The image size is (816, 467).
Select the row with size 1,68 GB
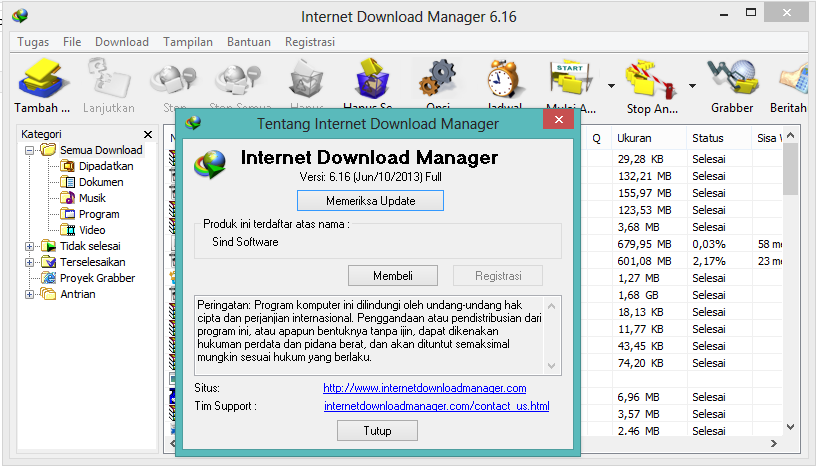coord(681,295)
